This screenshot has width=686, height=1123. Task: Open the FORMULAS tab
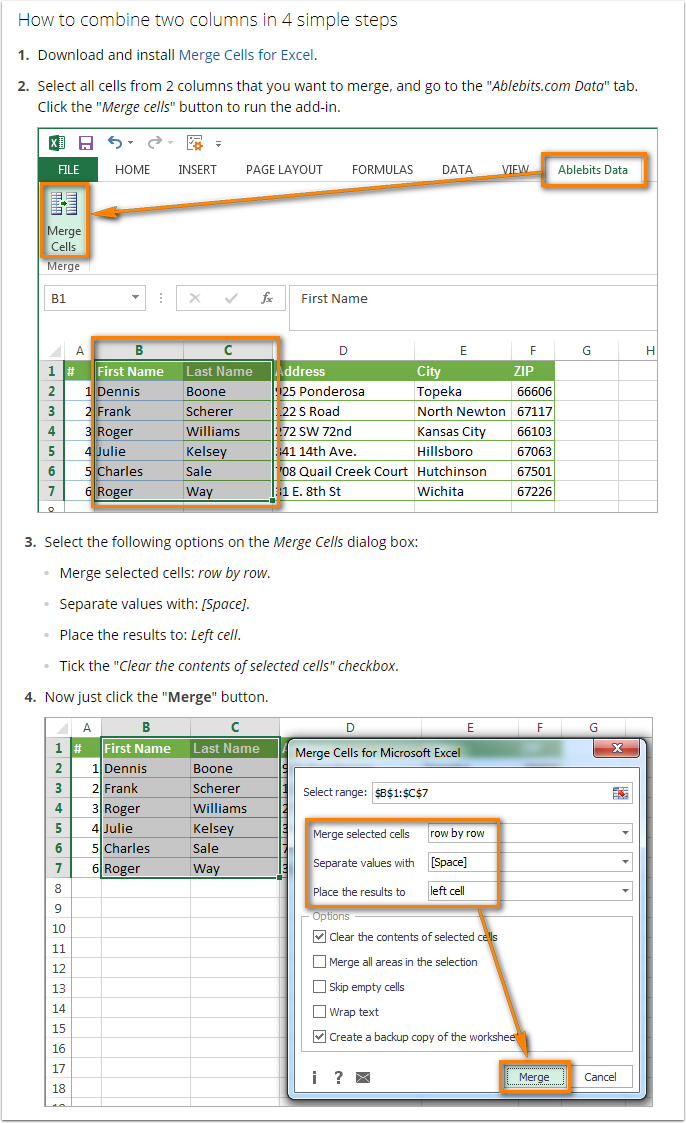click(382, 170)
